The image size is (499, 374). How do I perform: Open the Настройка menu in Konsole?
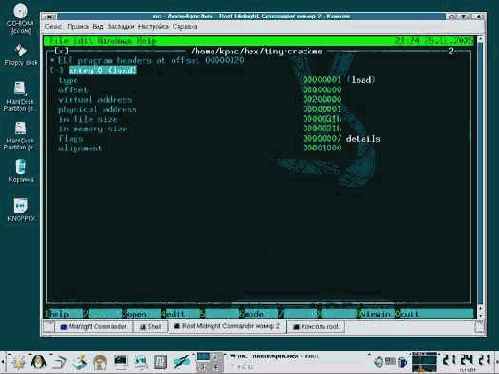[153, 27]
